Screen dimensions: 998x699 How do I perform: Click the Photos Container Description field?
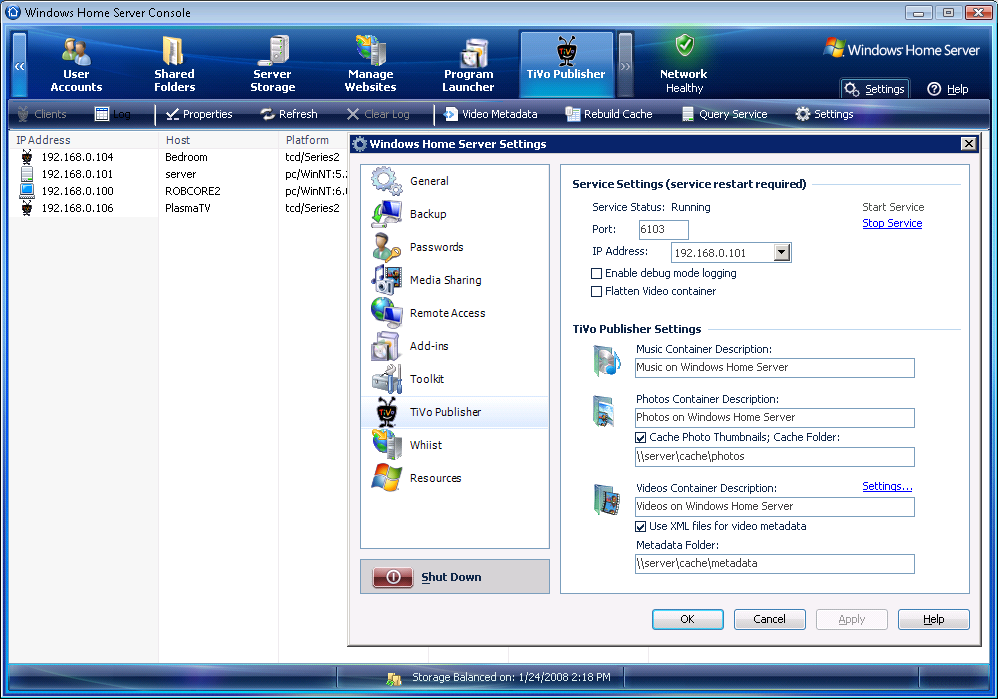(x=775, y=418)
